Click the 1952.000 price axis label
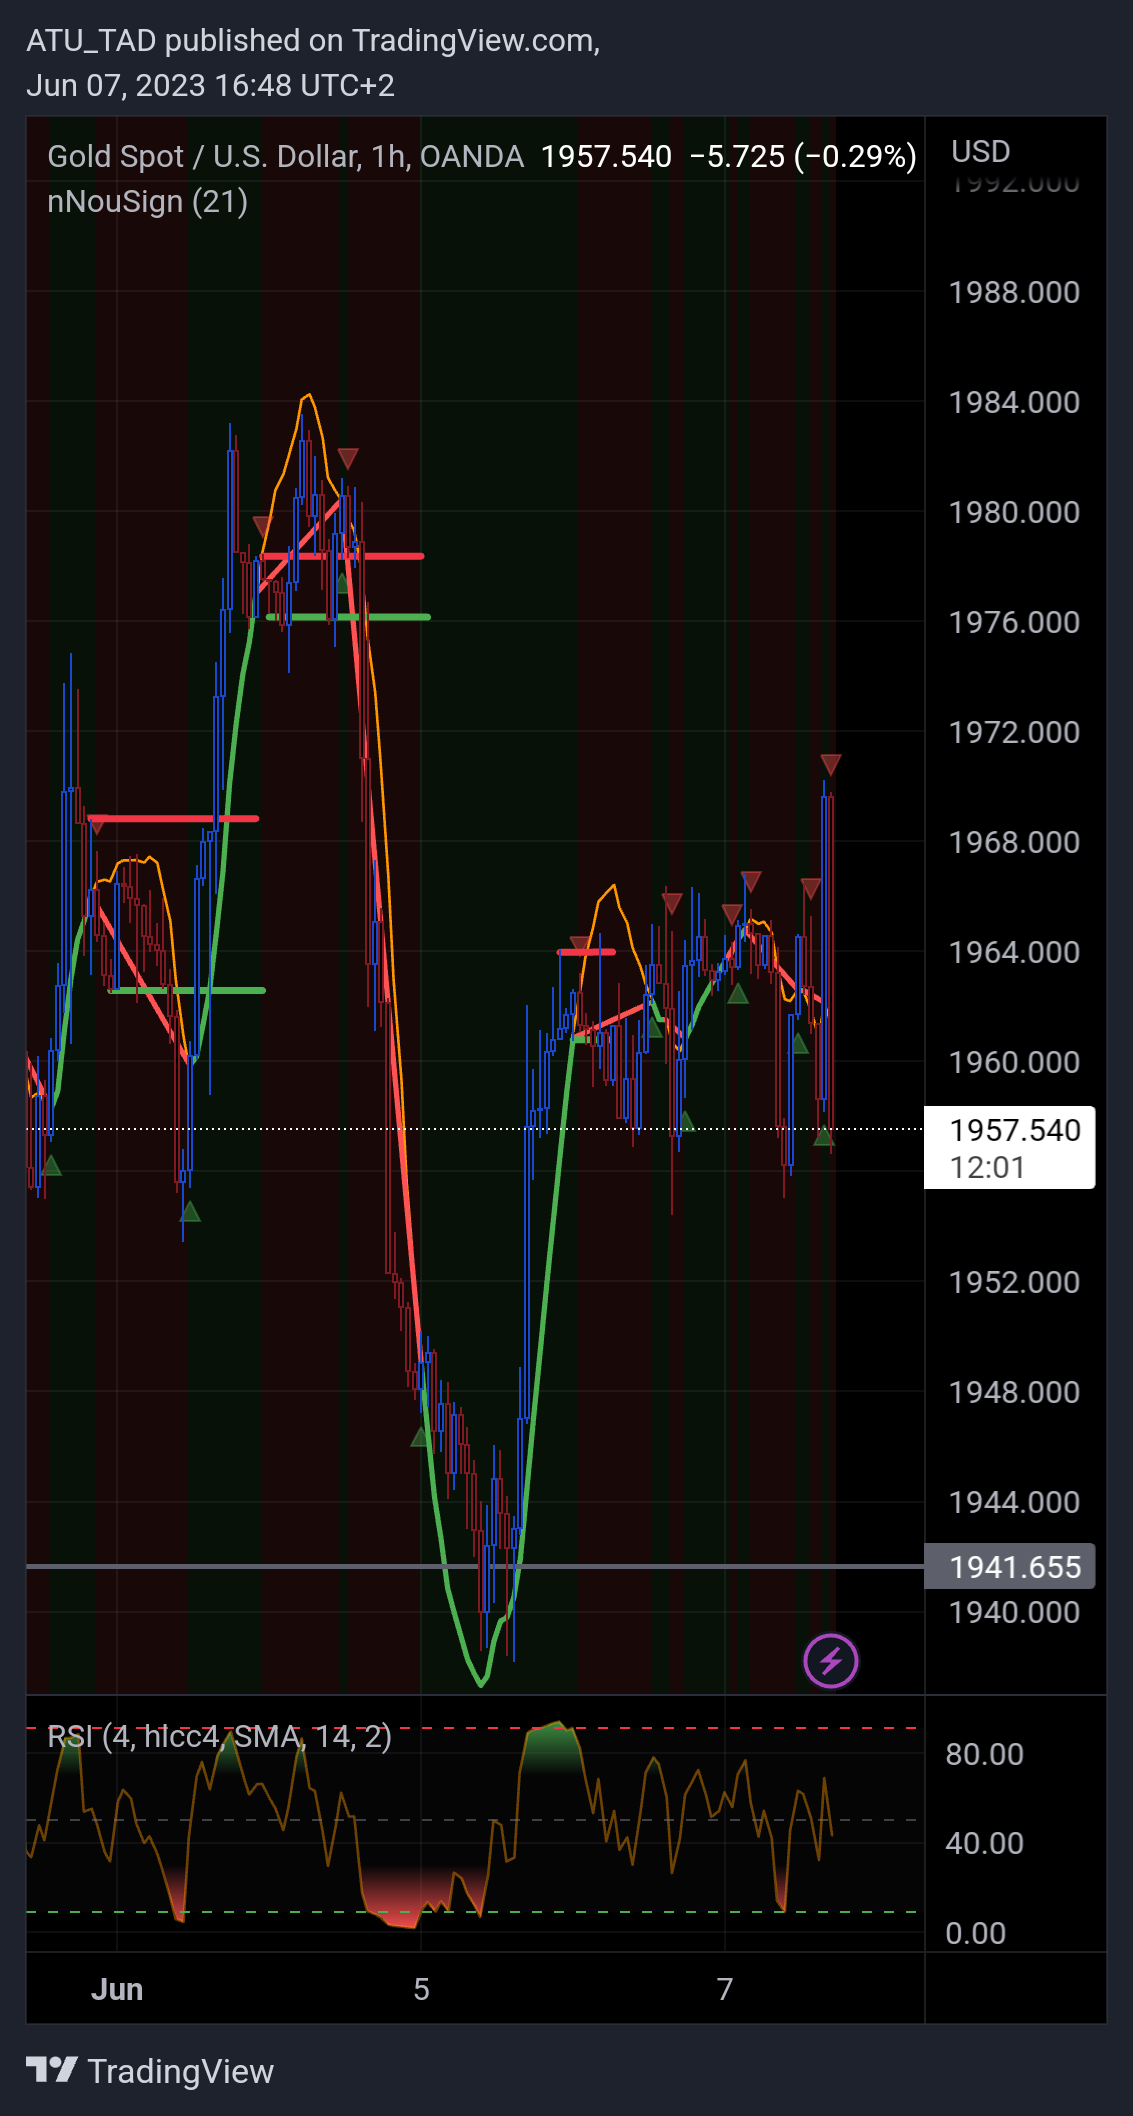The width and height of the screenshot is (1133, 2116). [1014, 1282]
